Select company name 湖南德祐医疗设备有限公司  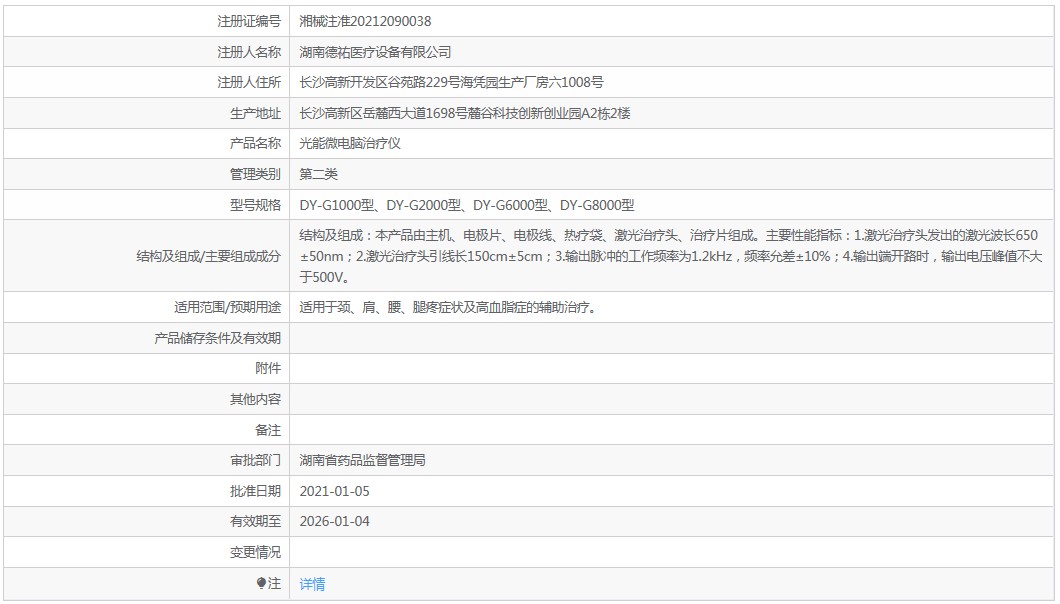375,52
